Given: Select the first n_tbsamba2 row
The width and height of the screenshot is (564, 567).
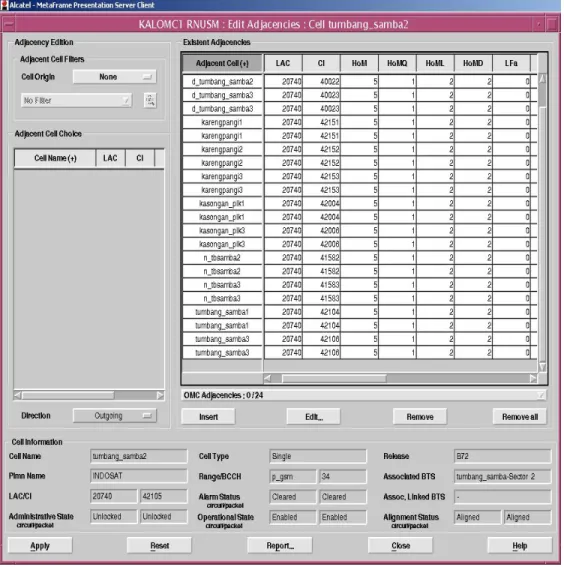Looking at the screenshot, I should tap(359, 258).
